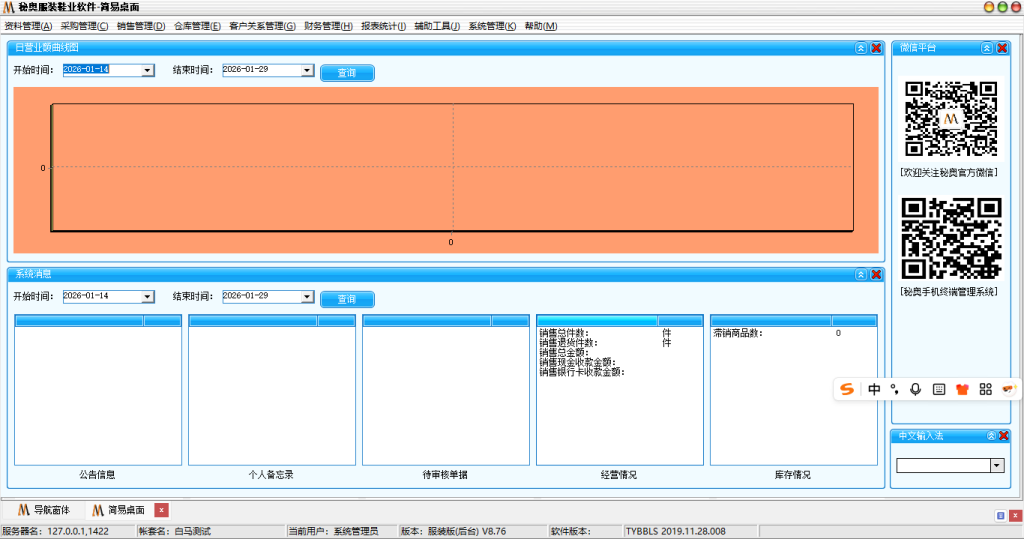Open the IME soft keyboard icon
Image resolution: width=1024 pixels, height=539 pixels.
click(939, 389)
